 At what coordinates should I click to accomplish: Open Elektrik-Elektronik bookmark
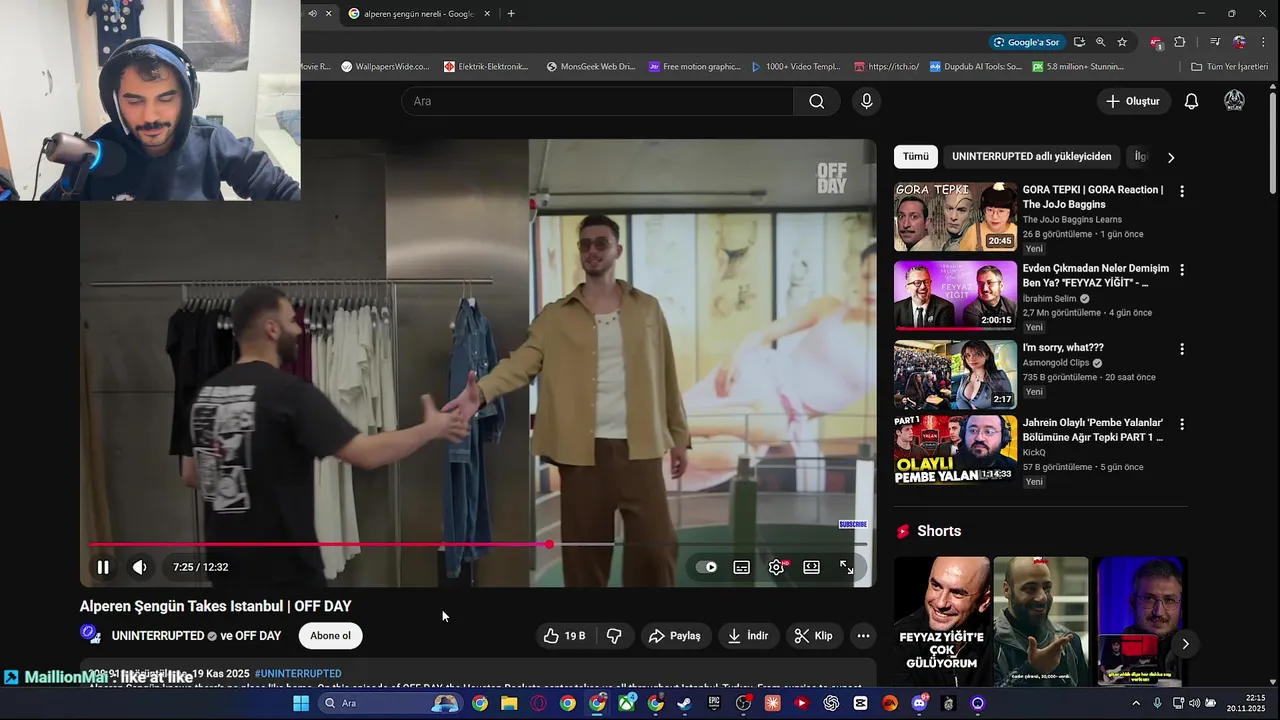(486, 67)
